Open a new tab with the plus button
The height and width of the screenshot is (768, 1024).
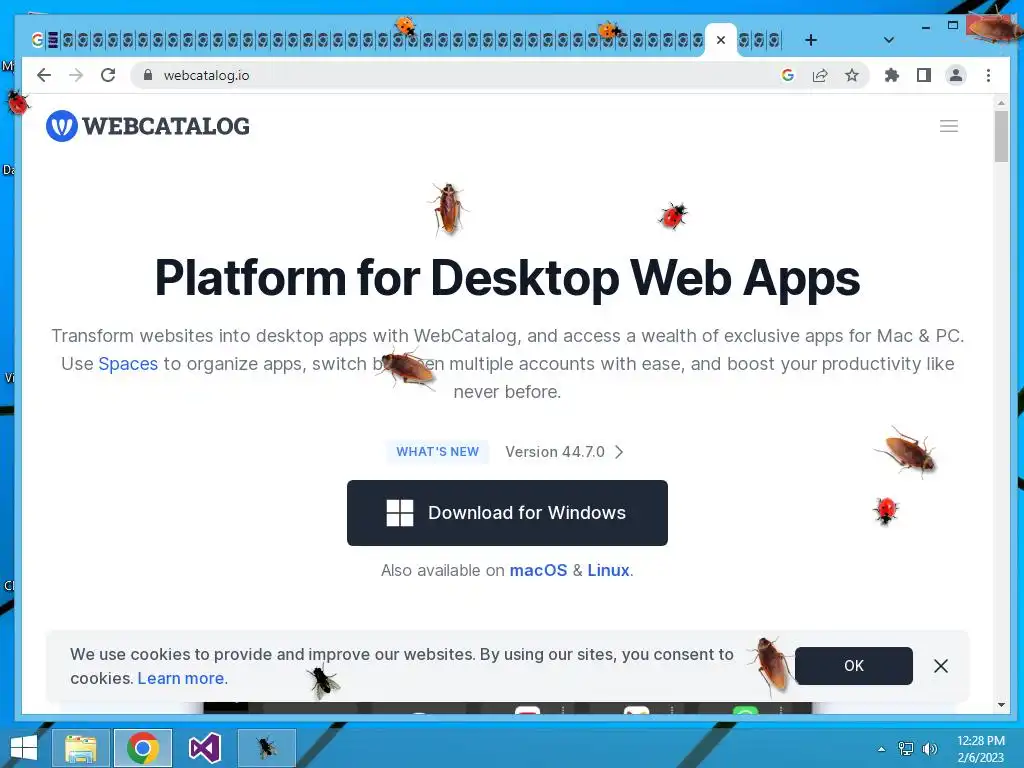811,40
